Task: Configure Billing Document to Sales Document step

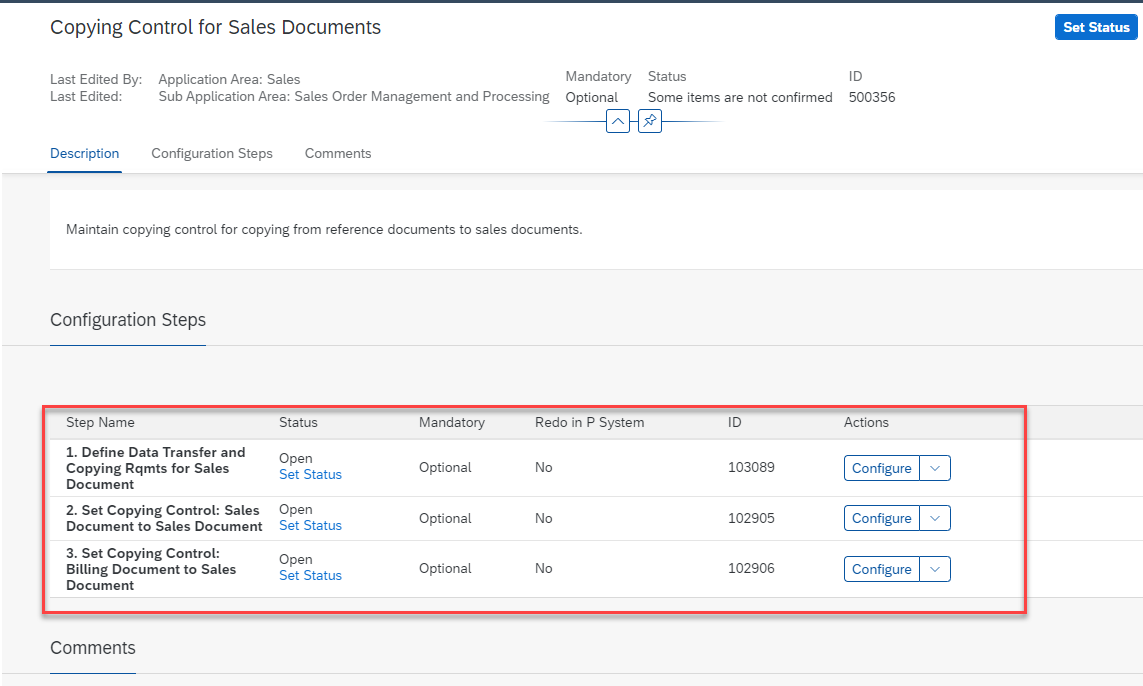Action: tap(881, 569)
